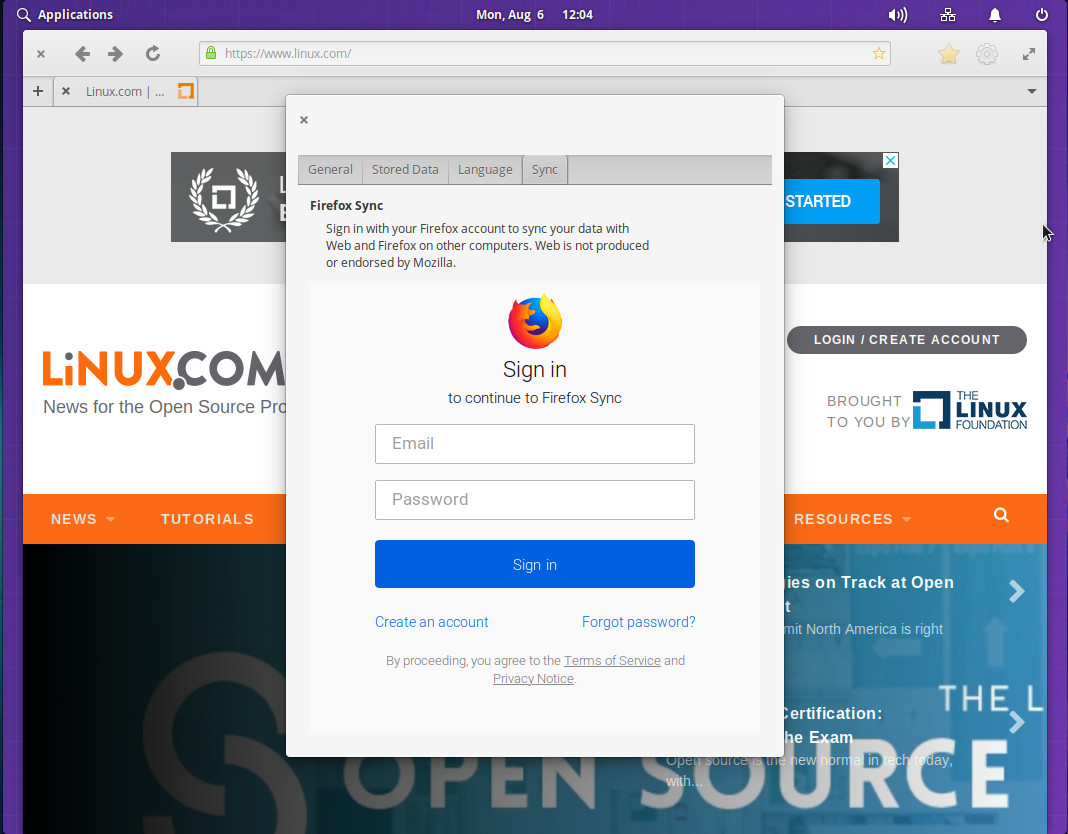Click the address bar URL field
The height and width of the screenshot is (834, 1068).
pyautogui.click(x=545, y=53)
